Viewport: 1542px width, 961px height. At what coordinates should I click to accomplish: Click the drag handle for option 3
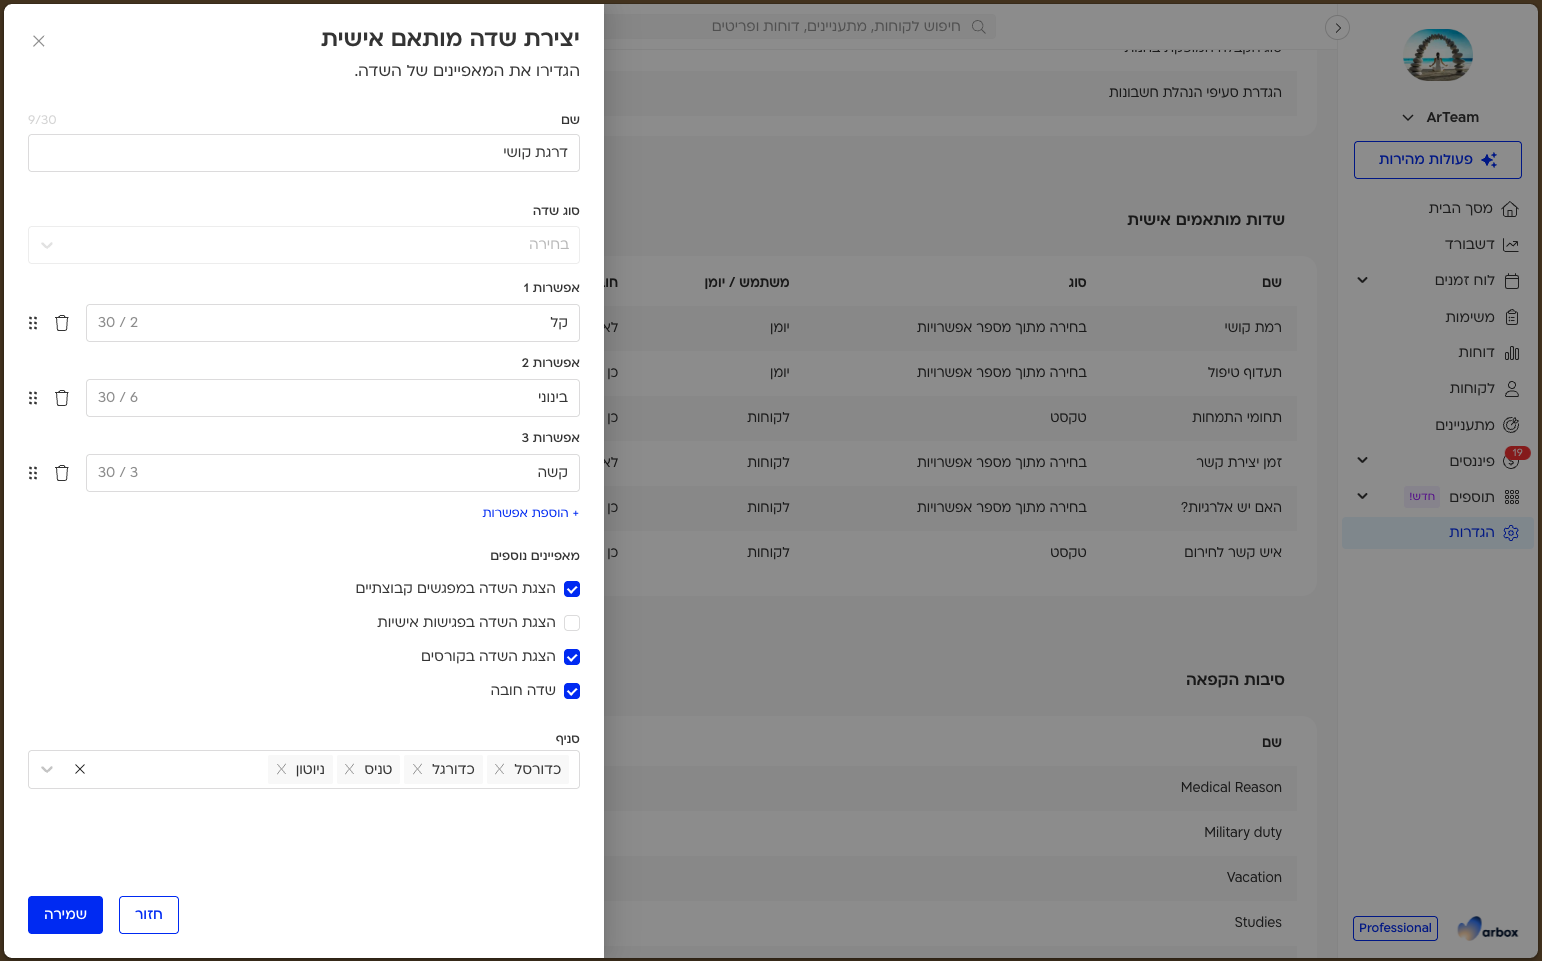point(33,473)
